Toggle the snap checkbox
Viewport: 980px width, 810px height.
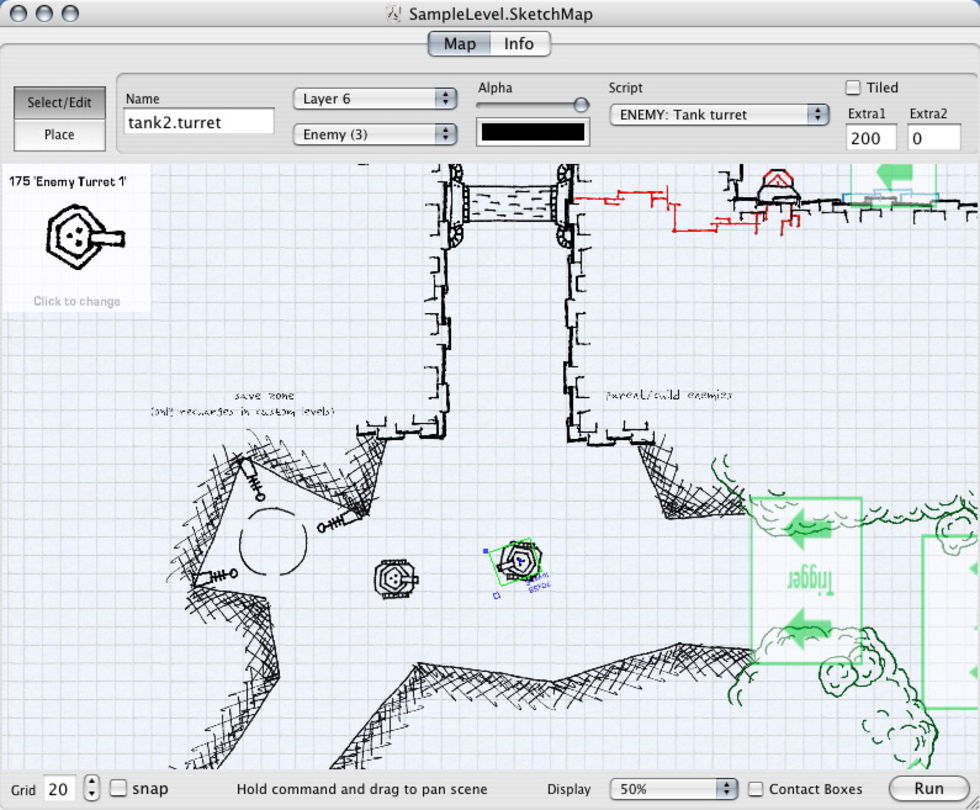(118, 788)
